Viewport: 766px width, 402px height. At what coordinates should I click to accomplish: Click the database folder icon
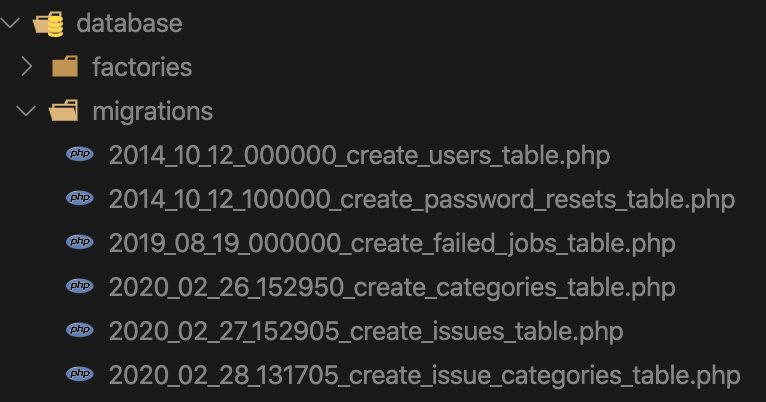point(48,23)
